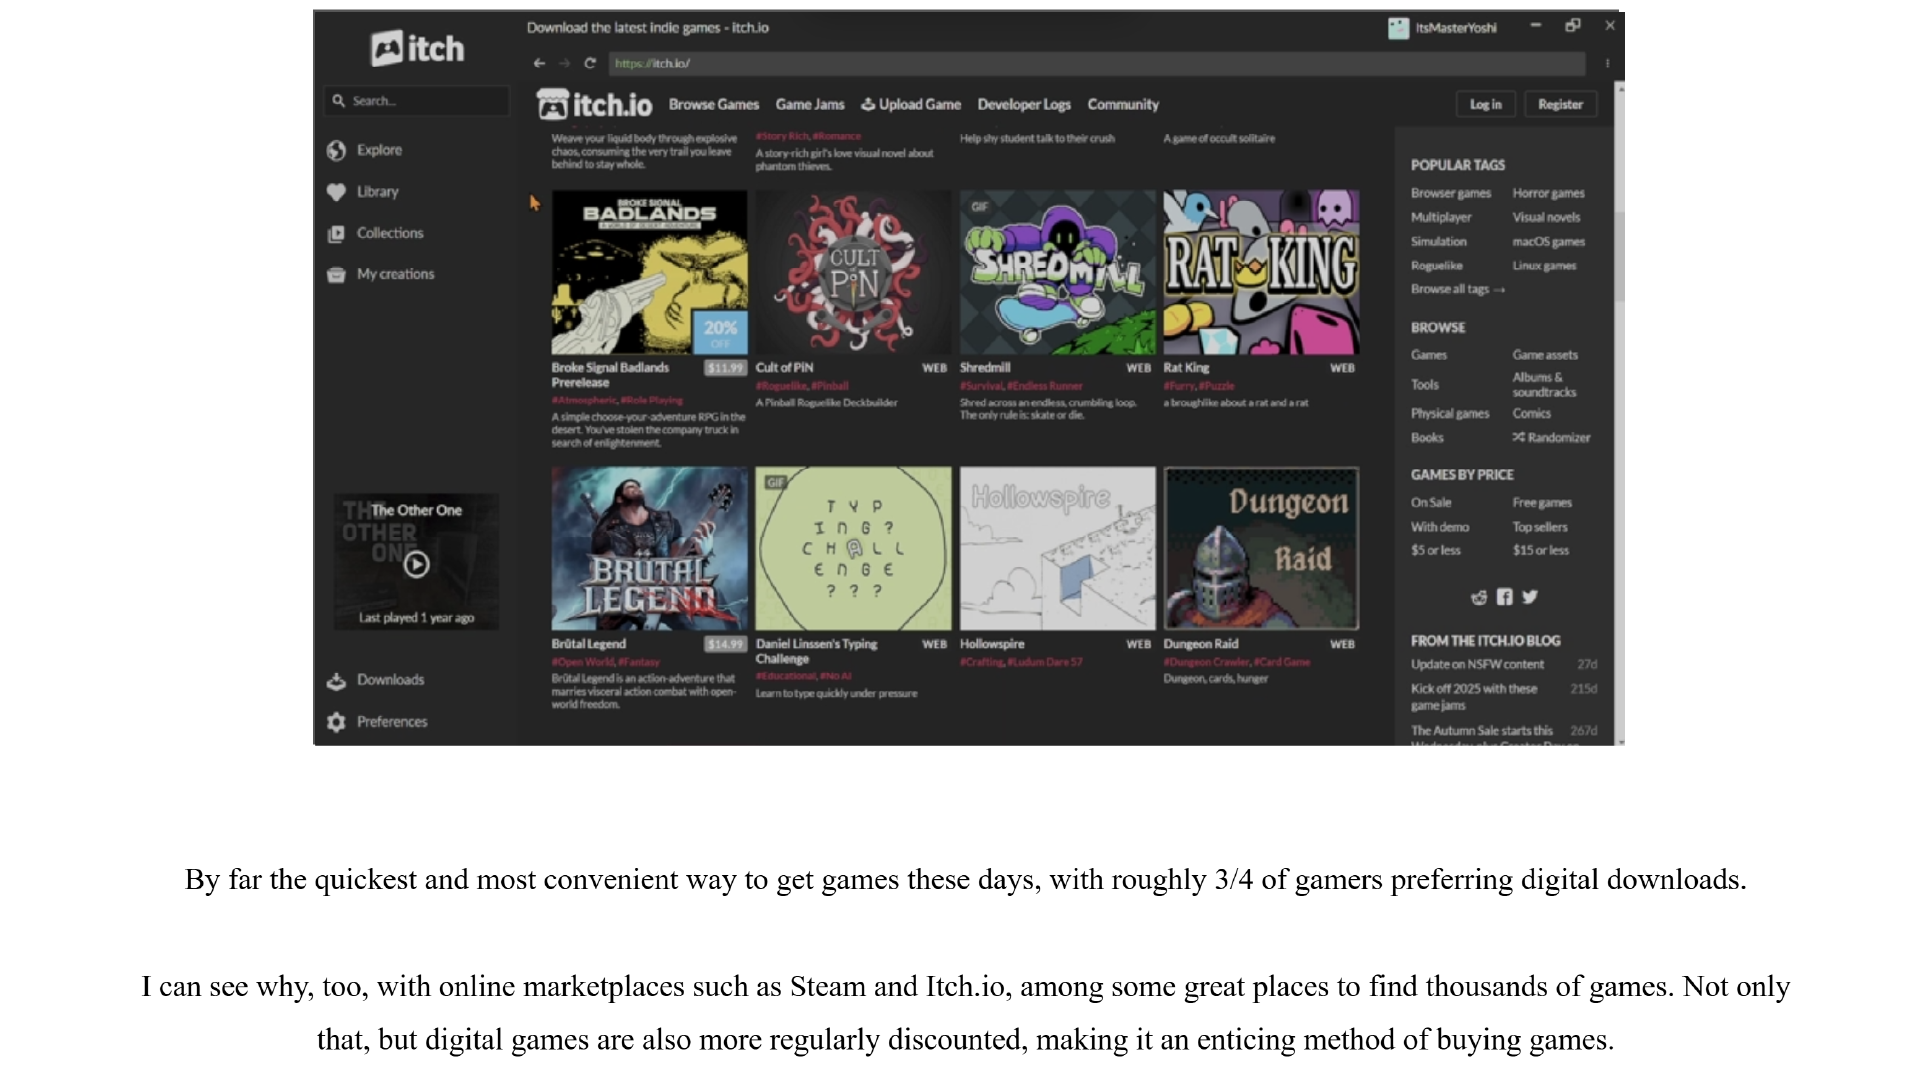1920x1080 pixels.
Task: Click the Register button
Action: (x=1560, y=104)
